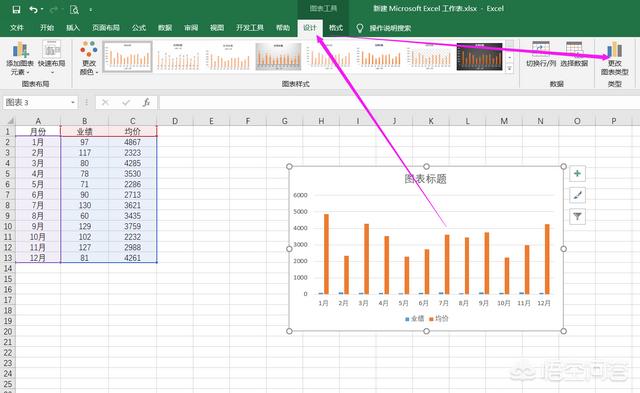
Task: Switch to the Home (开始) tab
Action: (47, 28)
